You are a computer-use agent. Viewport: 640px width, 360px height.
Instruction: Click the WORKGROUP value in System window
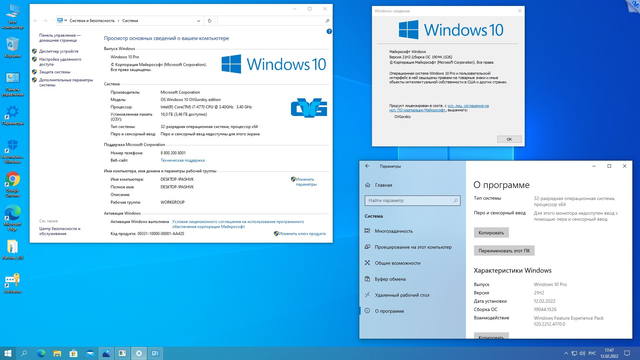172,202
